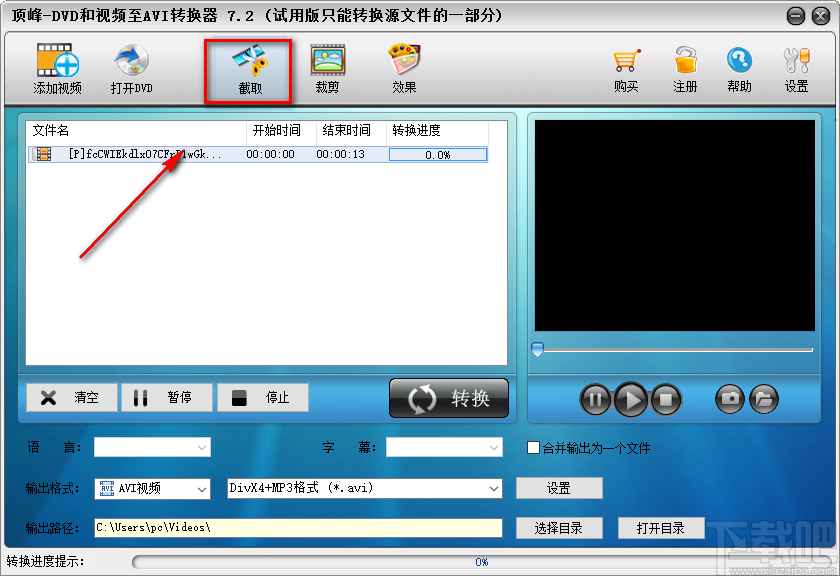The image size is (840, 576).
Task: Click the 转换进度 column header
Action: 416,130
